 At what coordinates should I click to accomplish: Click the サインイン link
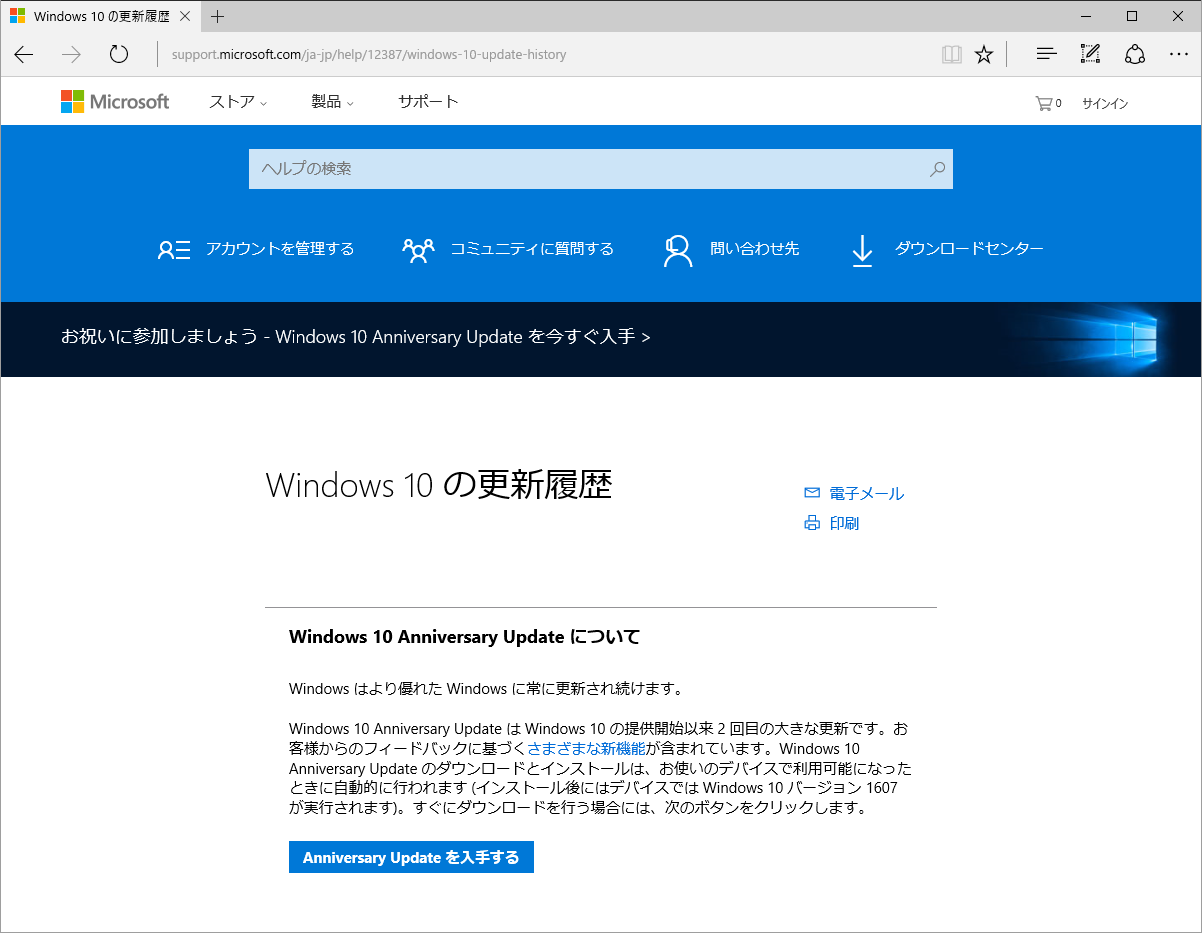[1105, 103]
